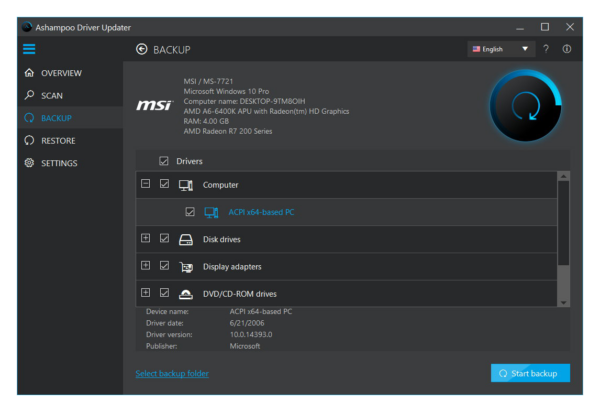Expand the Display adapters node

[145, 265]
